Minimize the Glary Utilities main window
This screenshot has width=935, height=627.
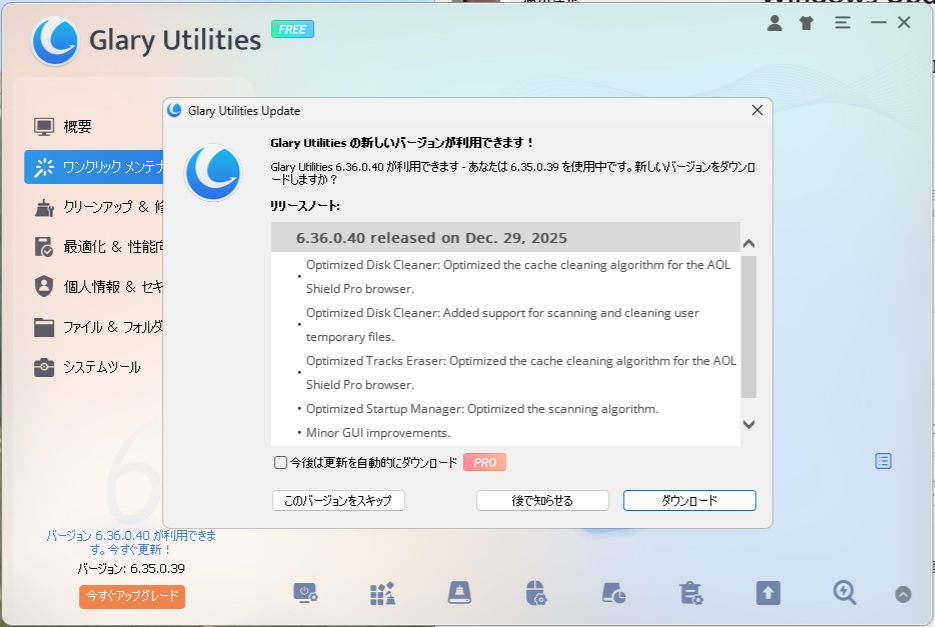tap(878, 23)
